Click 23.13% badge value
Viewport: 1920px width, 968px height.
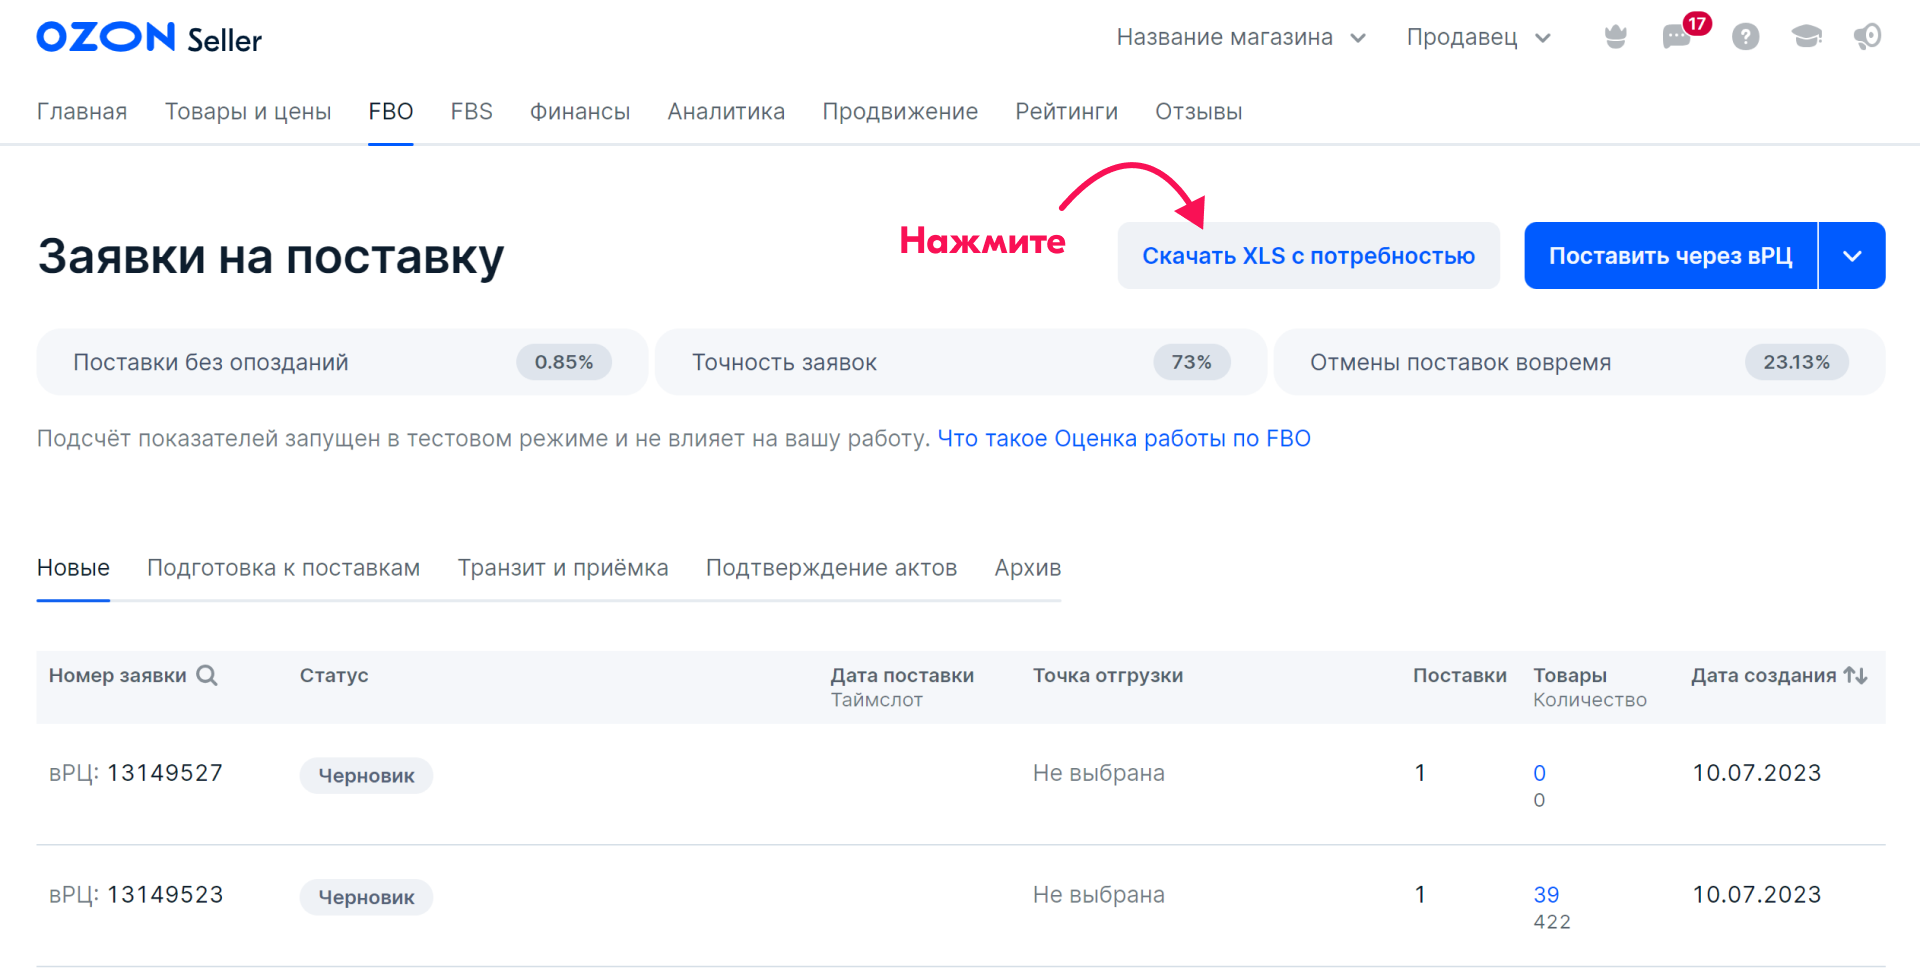point(1797,362)
